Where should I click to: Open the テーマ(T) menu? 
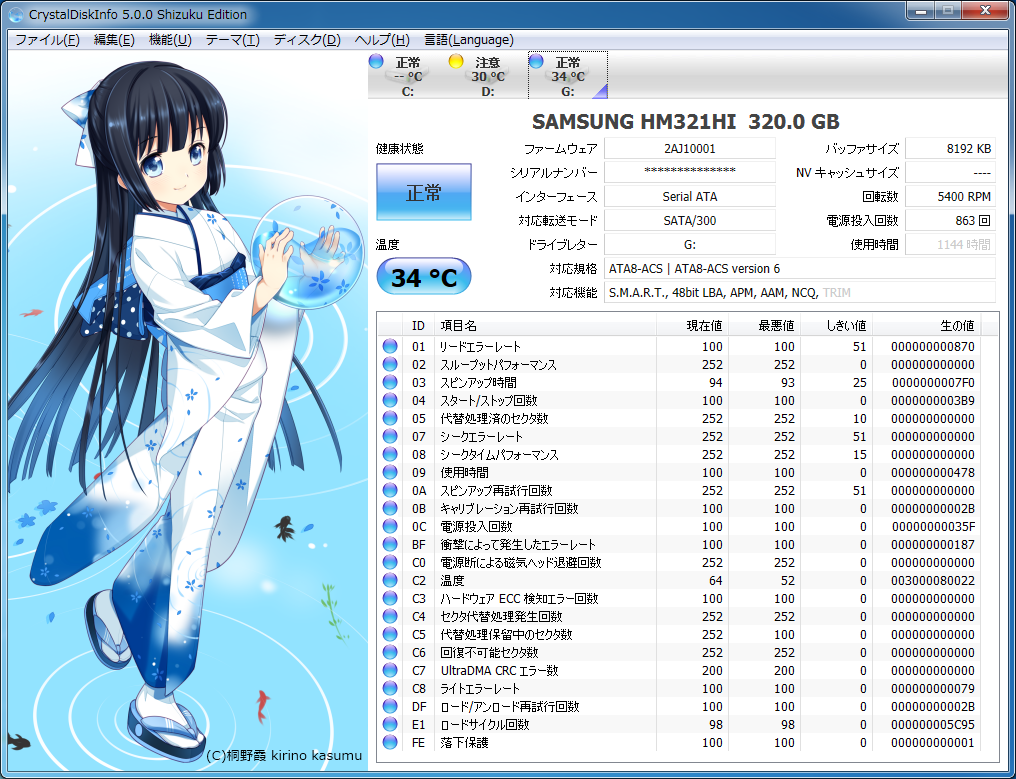pos(233,40)
